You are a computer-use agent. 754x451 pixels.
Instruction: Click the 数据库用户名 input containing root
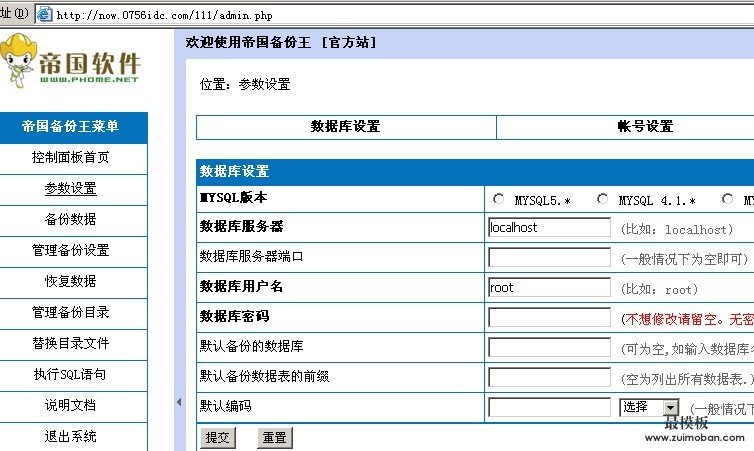pos(549,288)
